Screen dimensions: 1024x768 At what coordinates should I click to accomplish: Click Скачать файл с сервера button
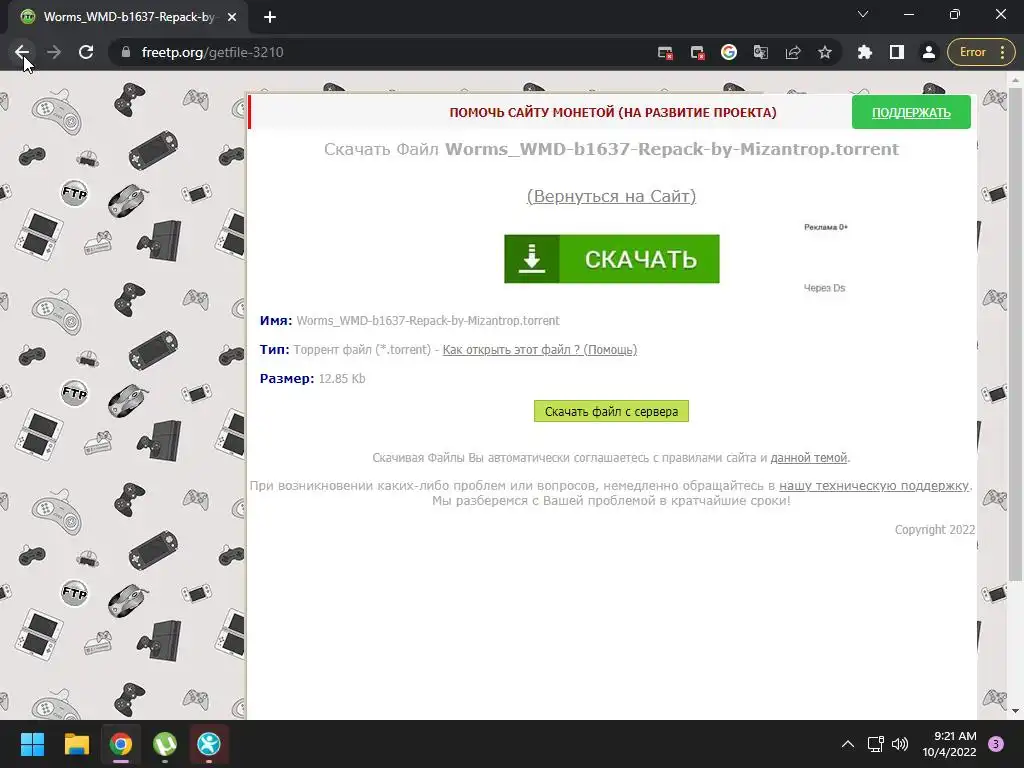(x=611, y=411)
